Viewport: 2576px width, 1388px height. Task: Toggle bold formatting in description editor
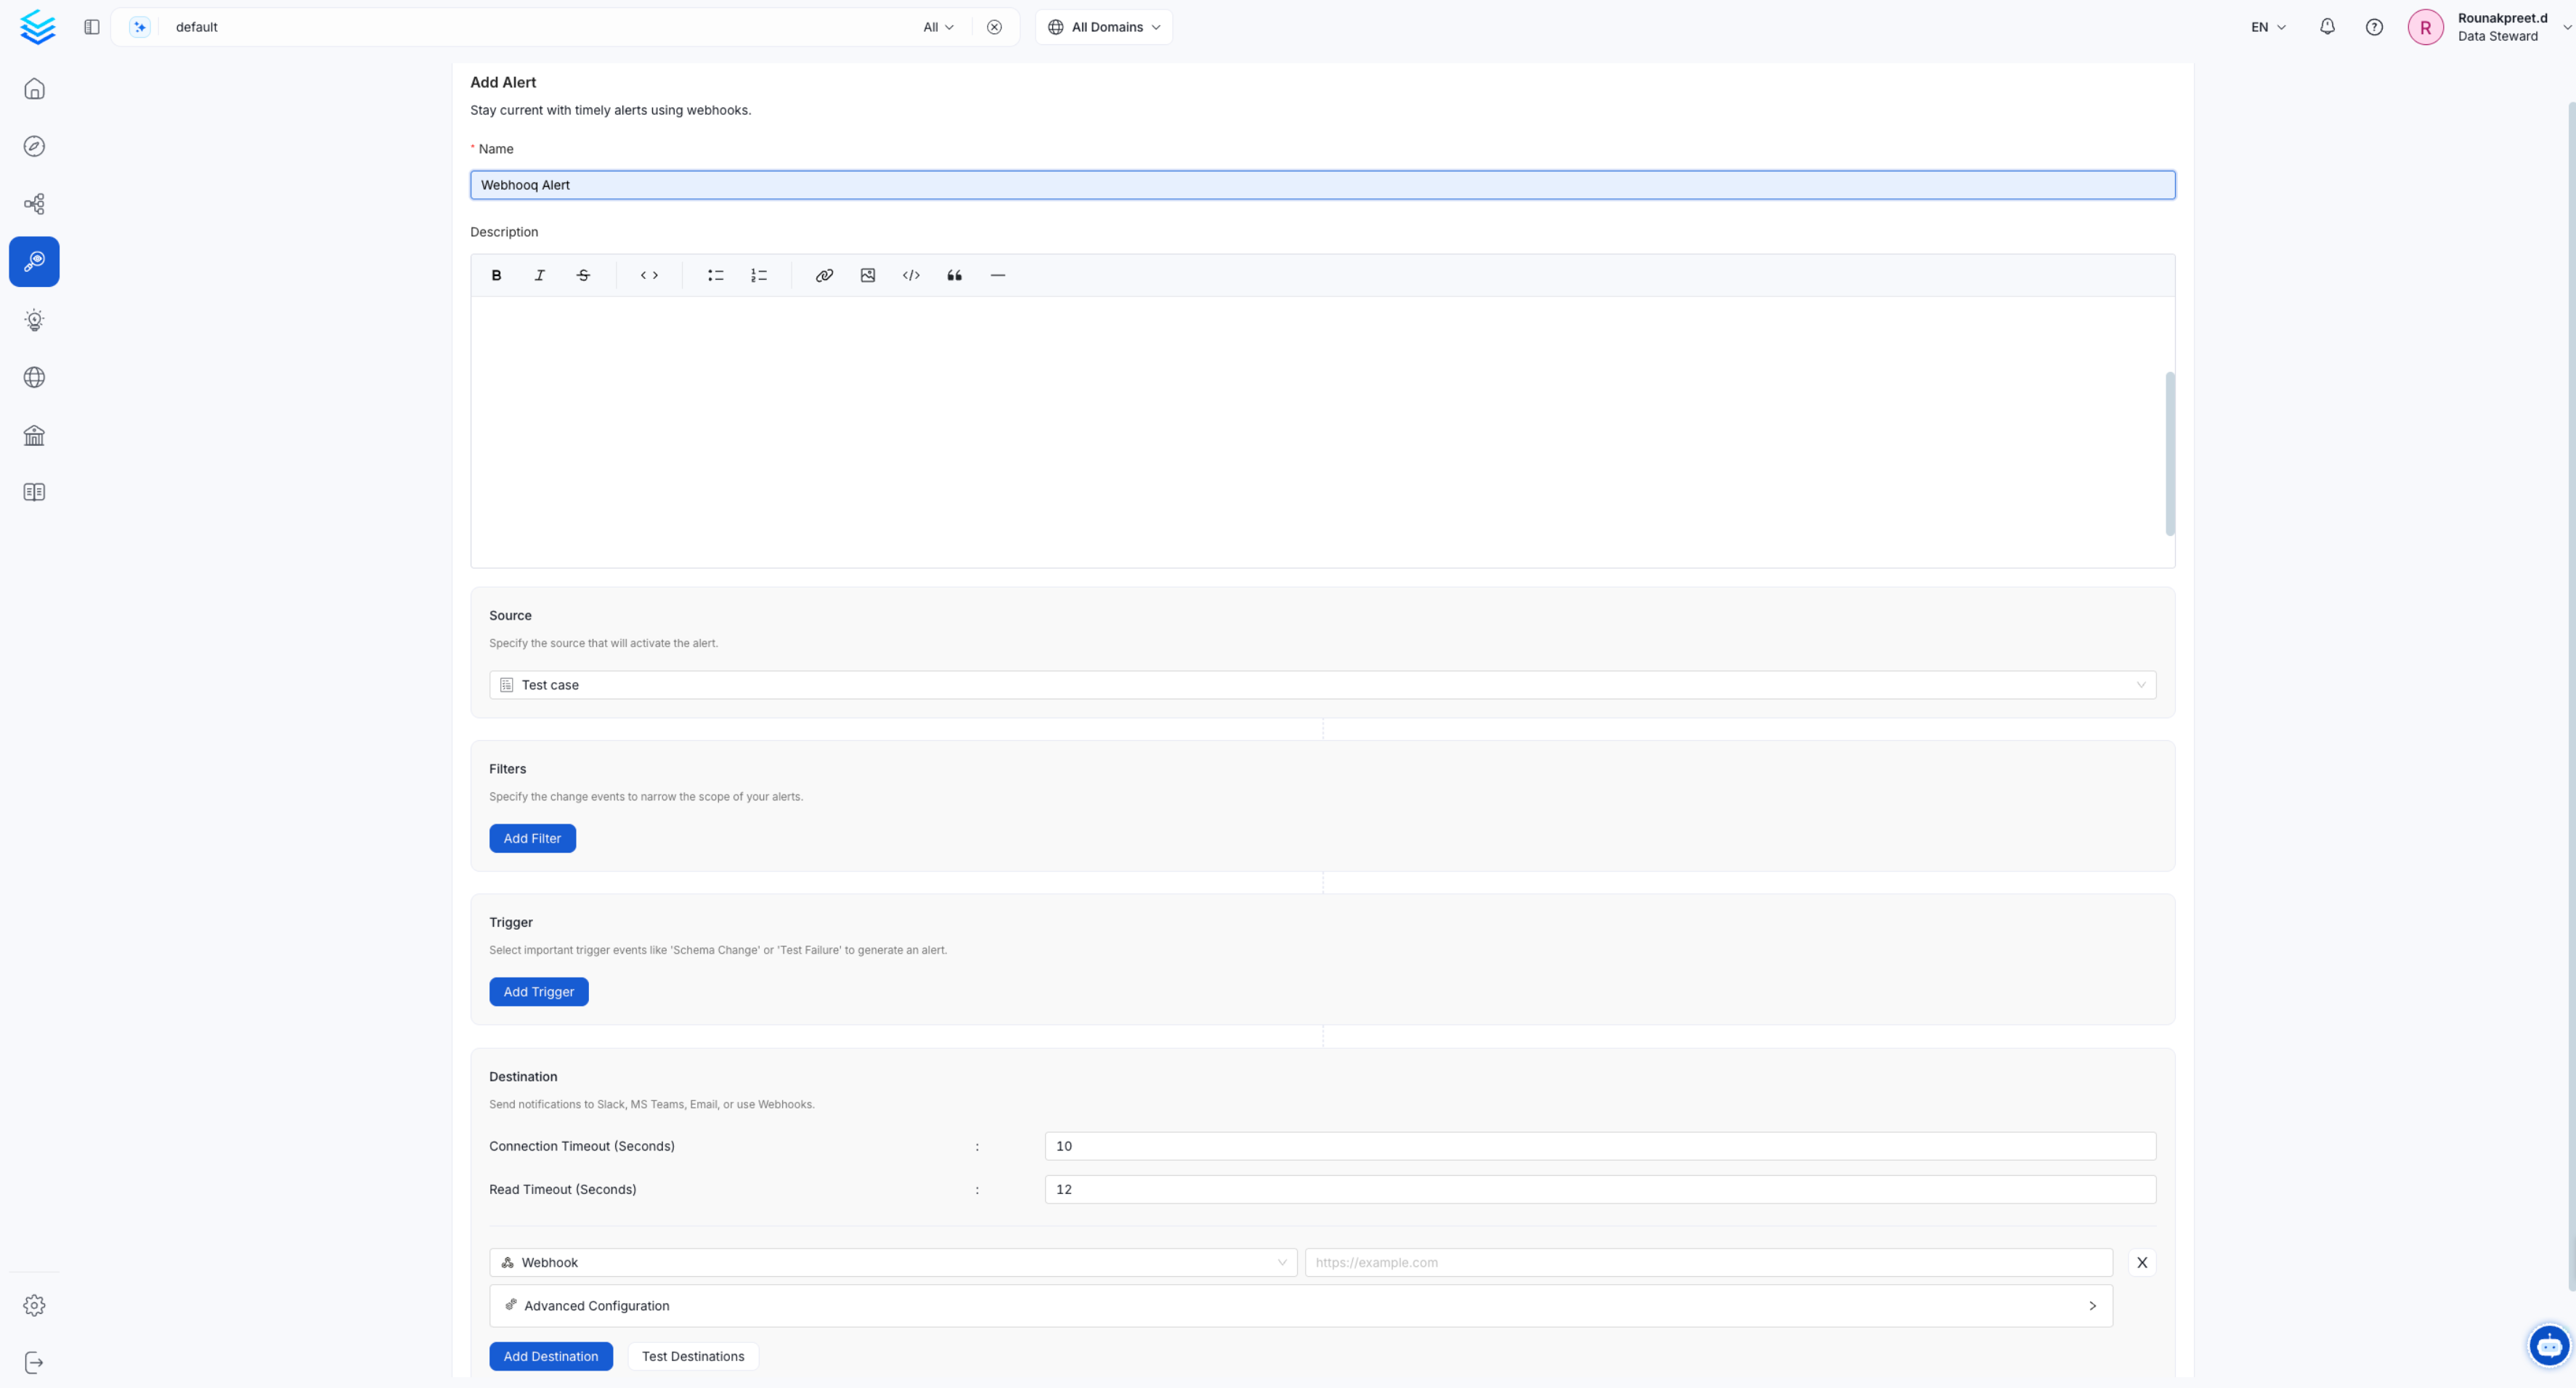click(496, 275)
